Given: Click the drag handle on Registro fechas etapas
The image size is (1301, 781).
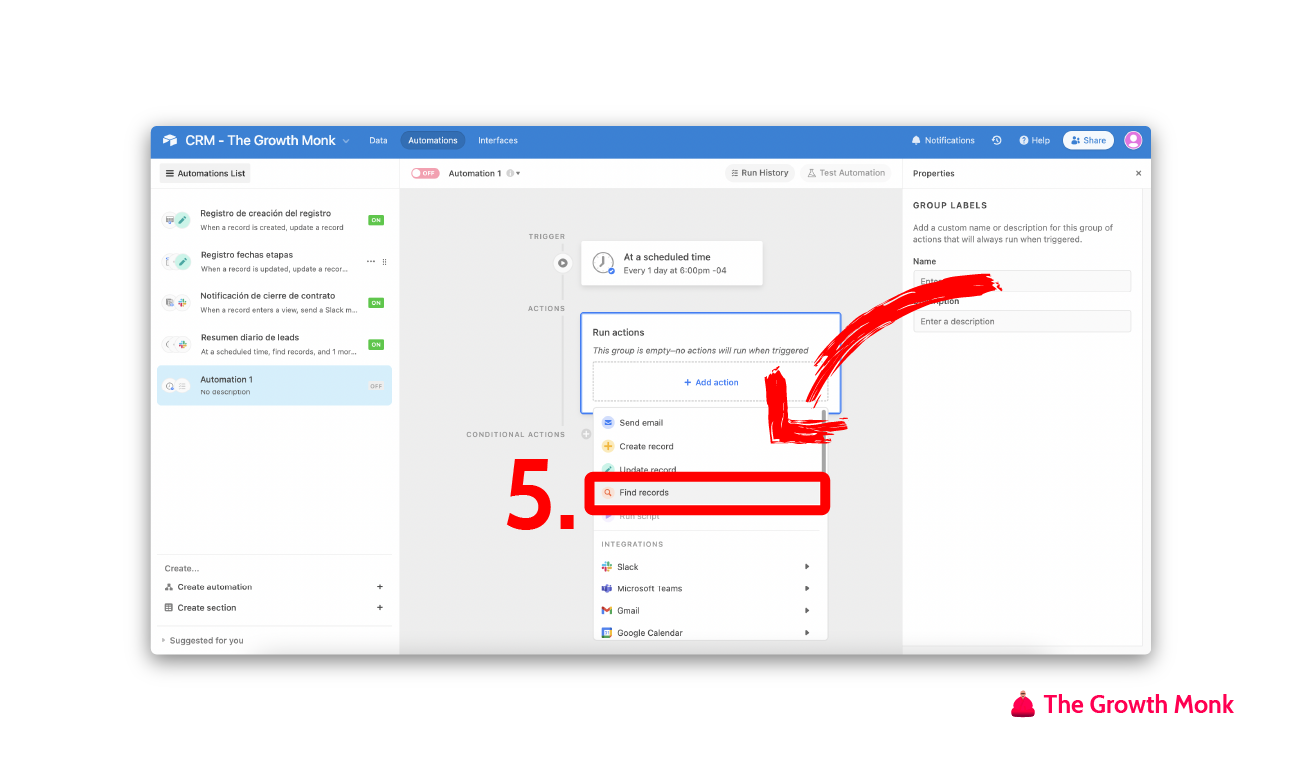Looking at the screenshot, I should pyautogui.click(x=384, y=262).
